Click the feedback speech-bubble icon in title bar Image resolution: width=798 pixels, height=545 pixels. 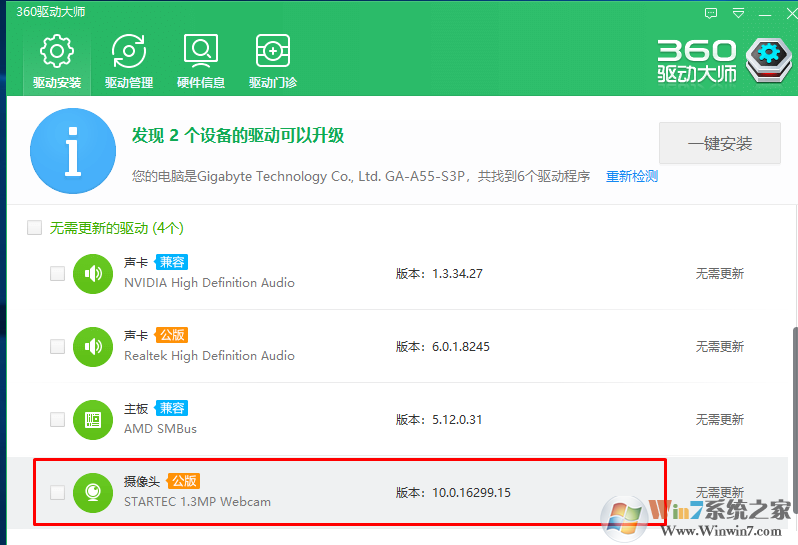pyautogui.click(x=711, y=13)
